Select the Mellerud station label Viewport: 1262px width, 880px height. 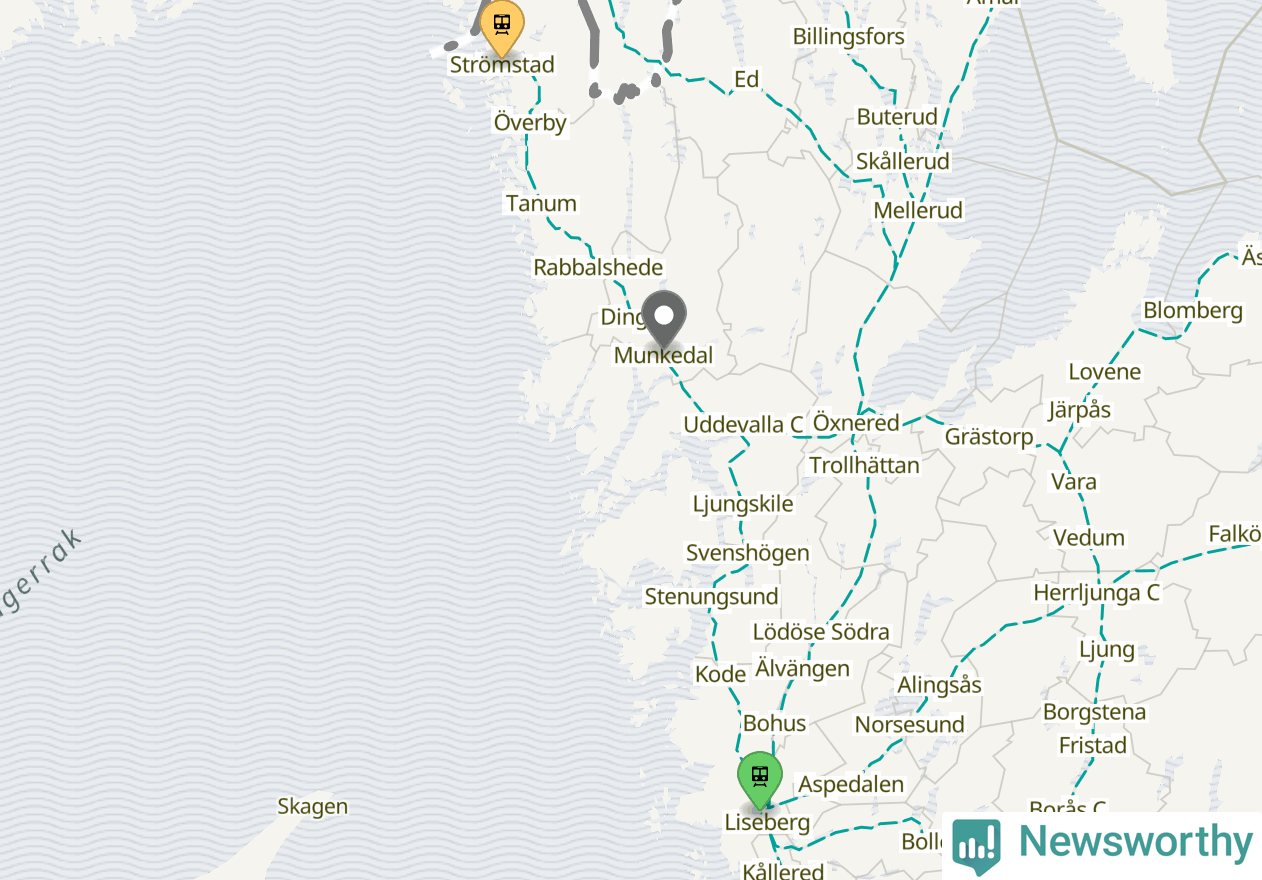point(918,211)
